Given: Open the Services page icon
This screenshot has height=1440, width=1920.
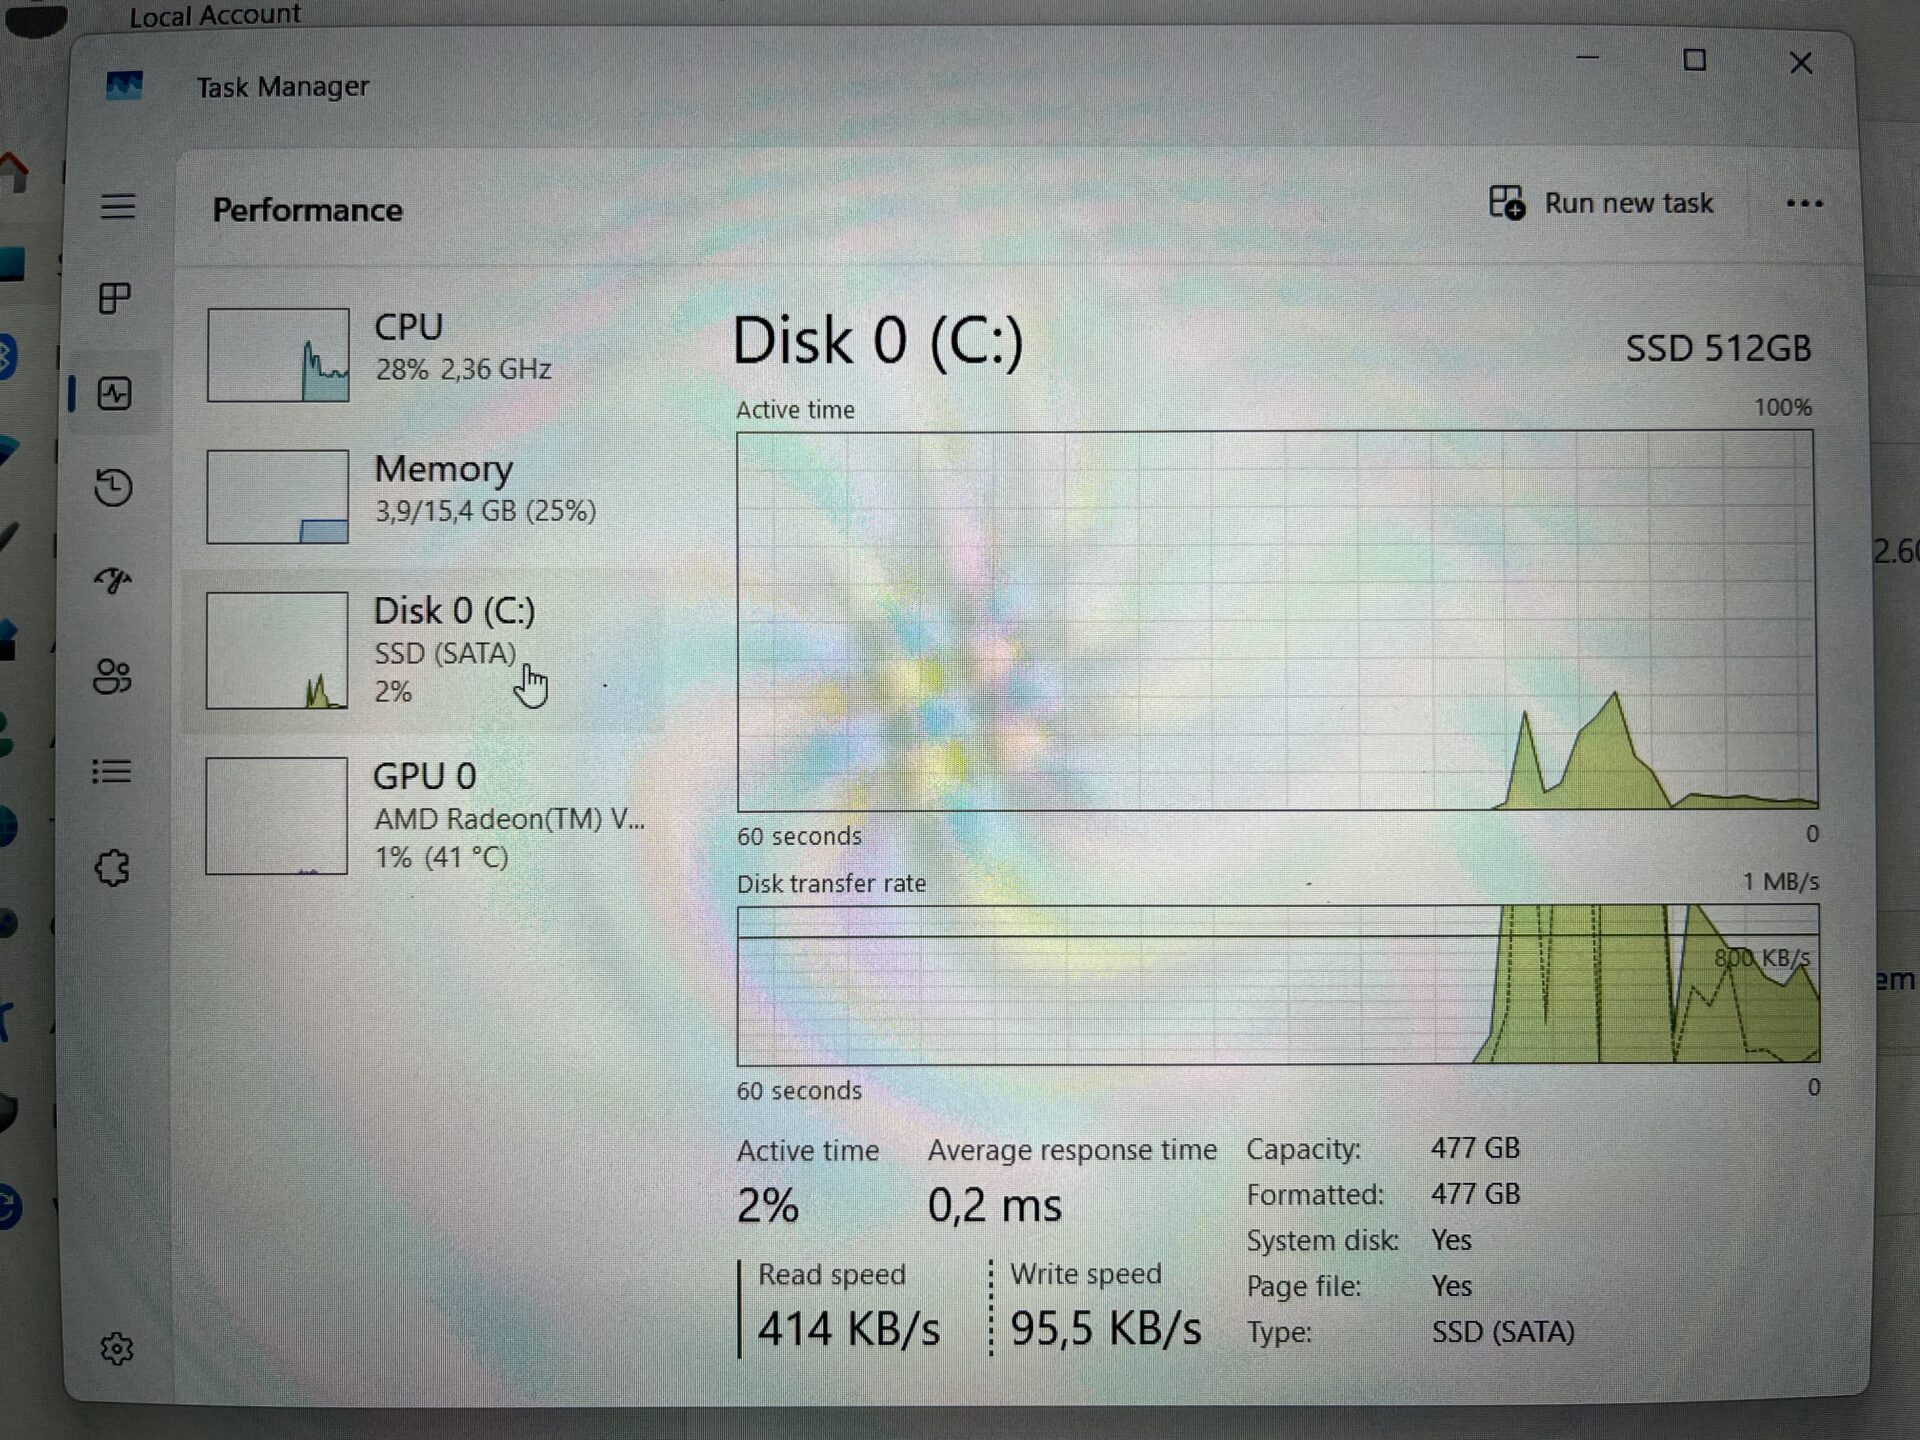Looking at the screenshot, I should pyautogui.click(x=113, y=867).
